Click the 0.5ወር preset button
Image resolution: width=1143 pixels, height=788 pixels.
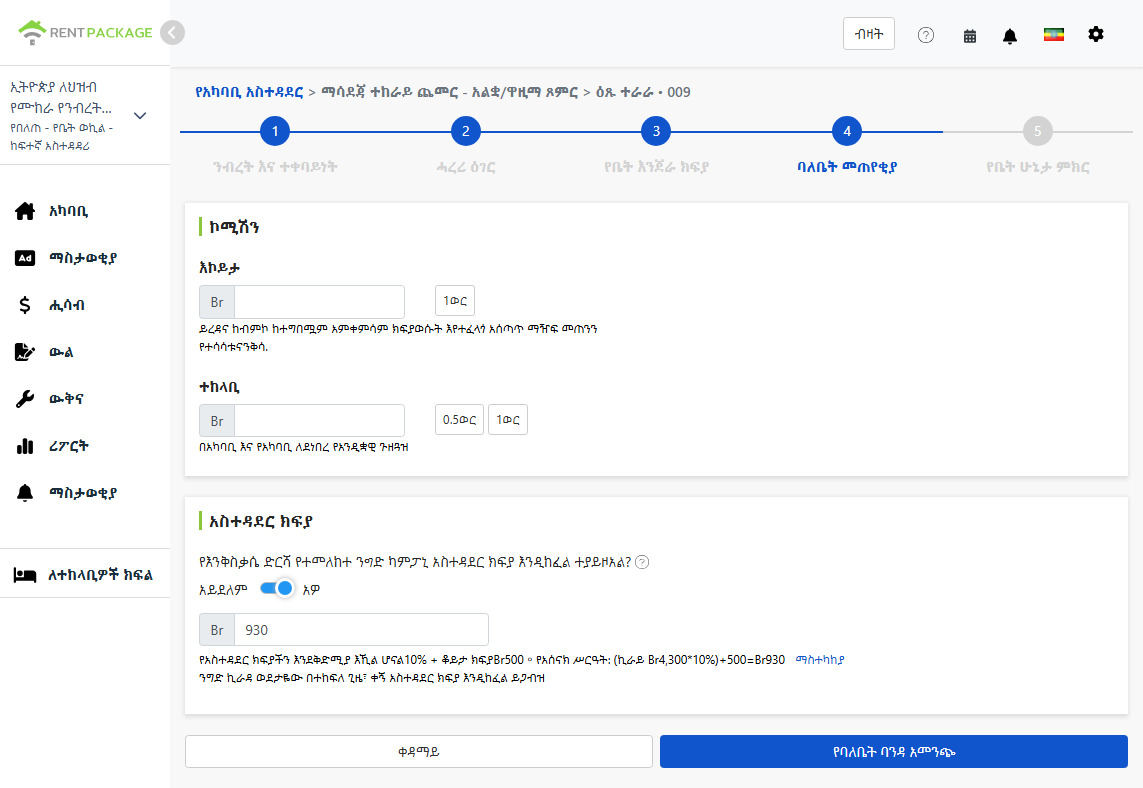click(459, 419)
